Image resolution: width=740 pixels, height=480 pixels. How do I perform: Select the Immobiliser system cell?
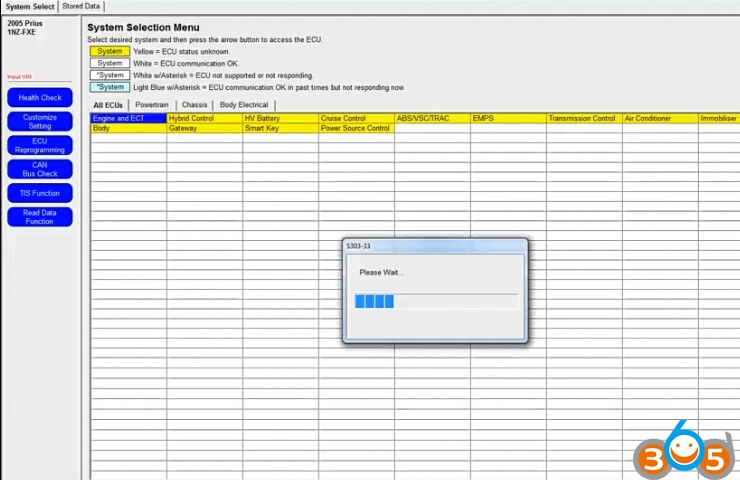tap(719, 118)
